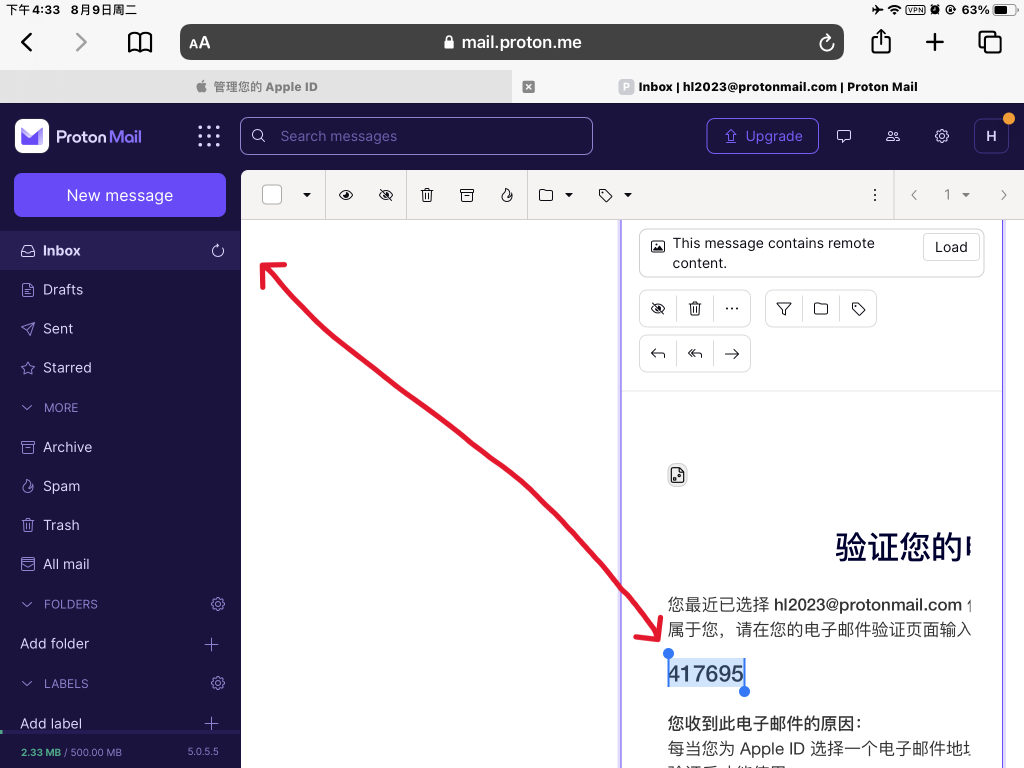Reload the mail.proton.me page
The width and height of the screenshot is (1024, 768).
point(826,43)
